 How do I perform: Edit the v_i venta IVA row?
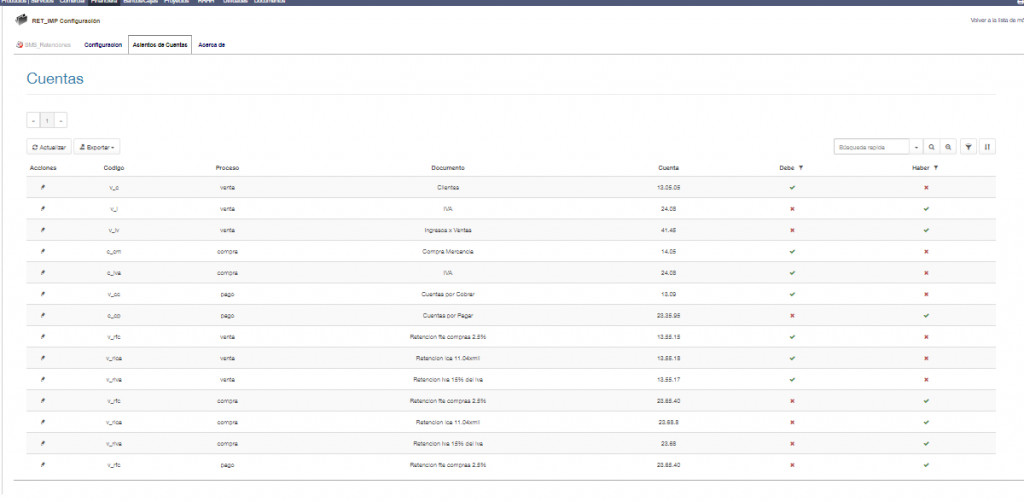coord(43,209)
